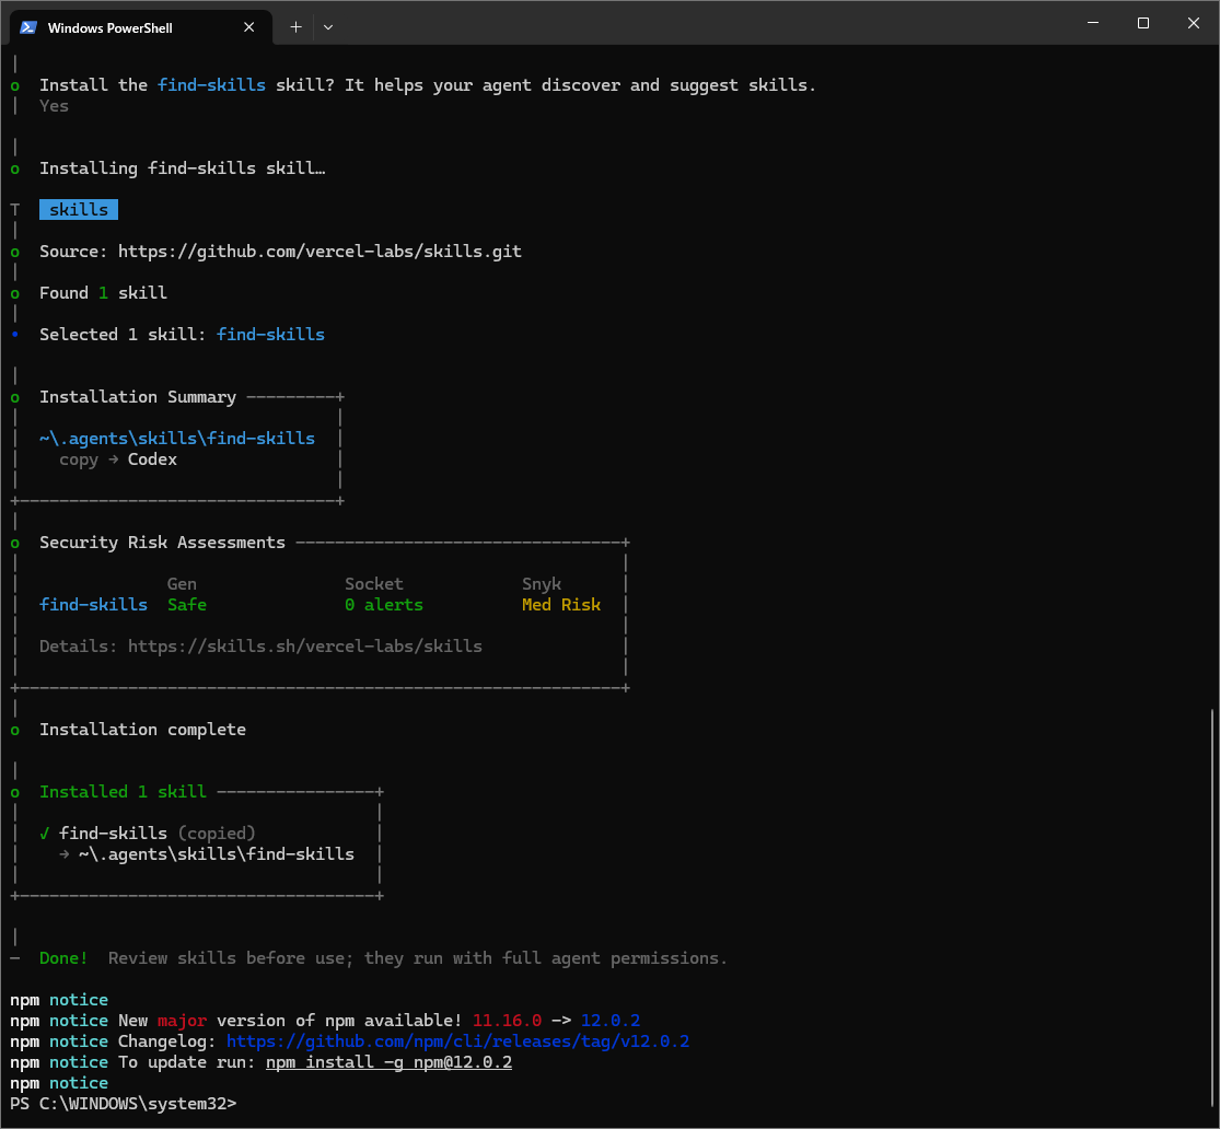The width and height of the screenshot is (1220, 1129).
Task: Click 'copy → Codex' line
Action: 118,459
